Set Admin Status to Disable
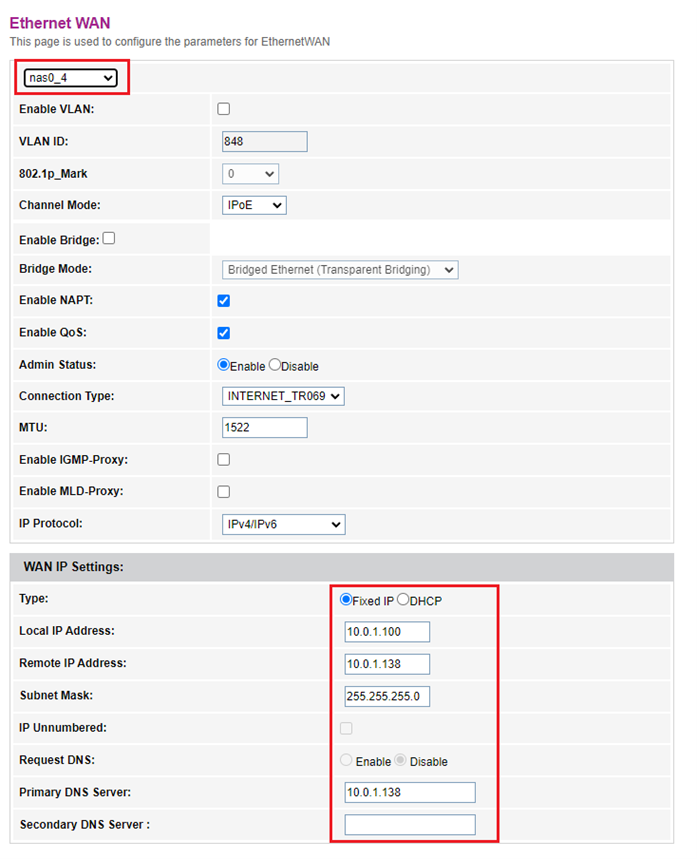This screenshot has height=859, width=697. pos(275,365)
